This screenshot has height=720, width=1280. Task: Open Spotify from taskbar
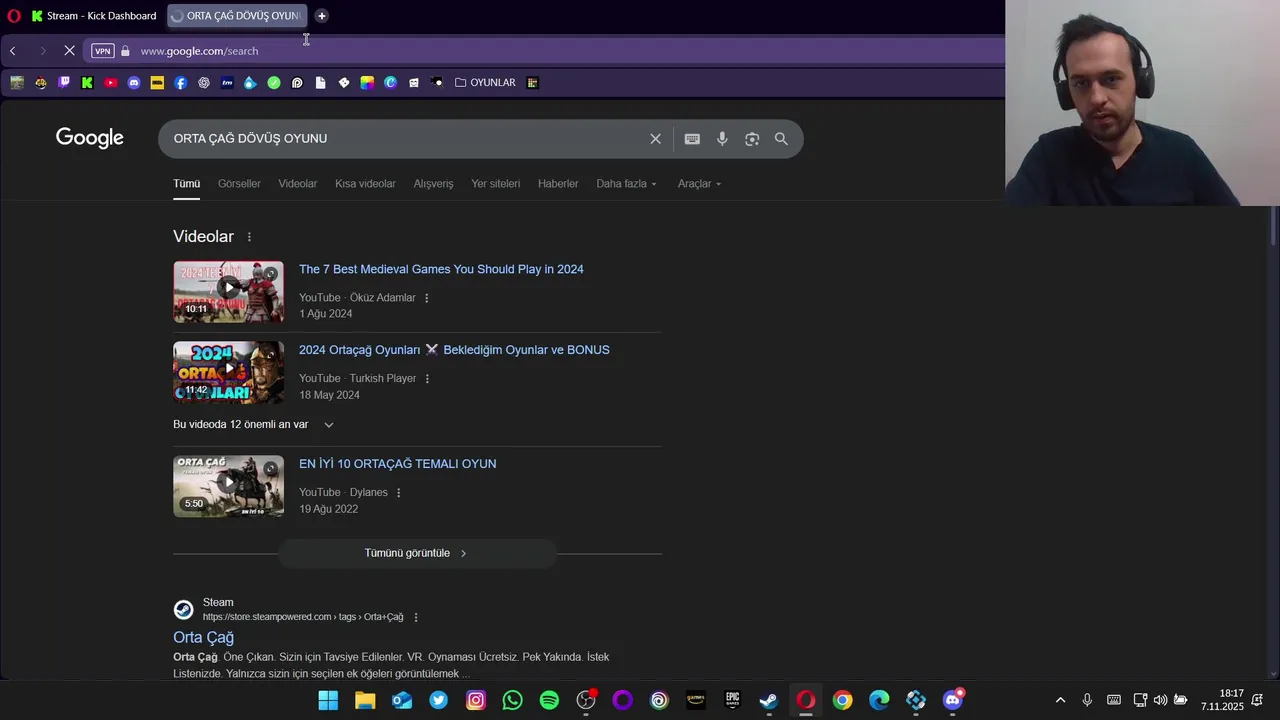click(x=549, y=701)
